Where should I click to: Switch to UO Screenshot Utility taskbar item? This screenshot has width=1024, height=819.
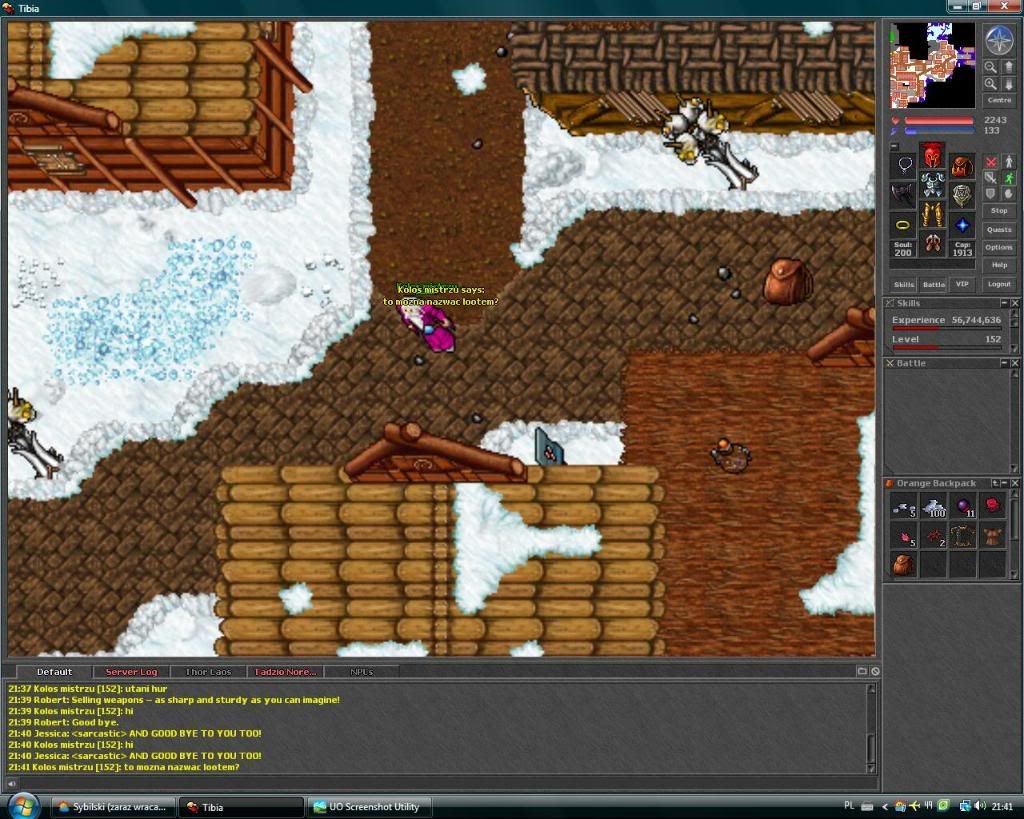(x=368, y=807)
